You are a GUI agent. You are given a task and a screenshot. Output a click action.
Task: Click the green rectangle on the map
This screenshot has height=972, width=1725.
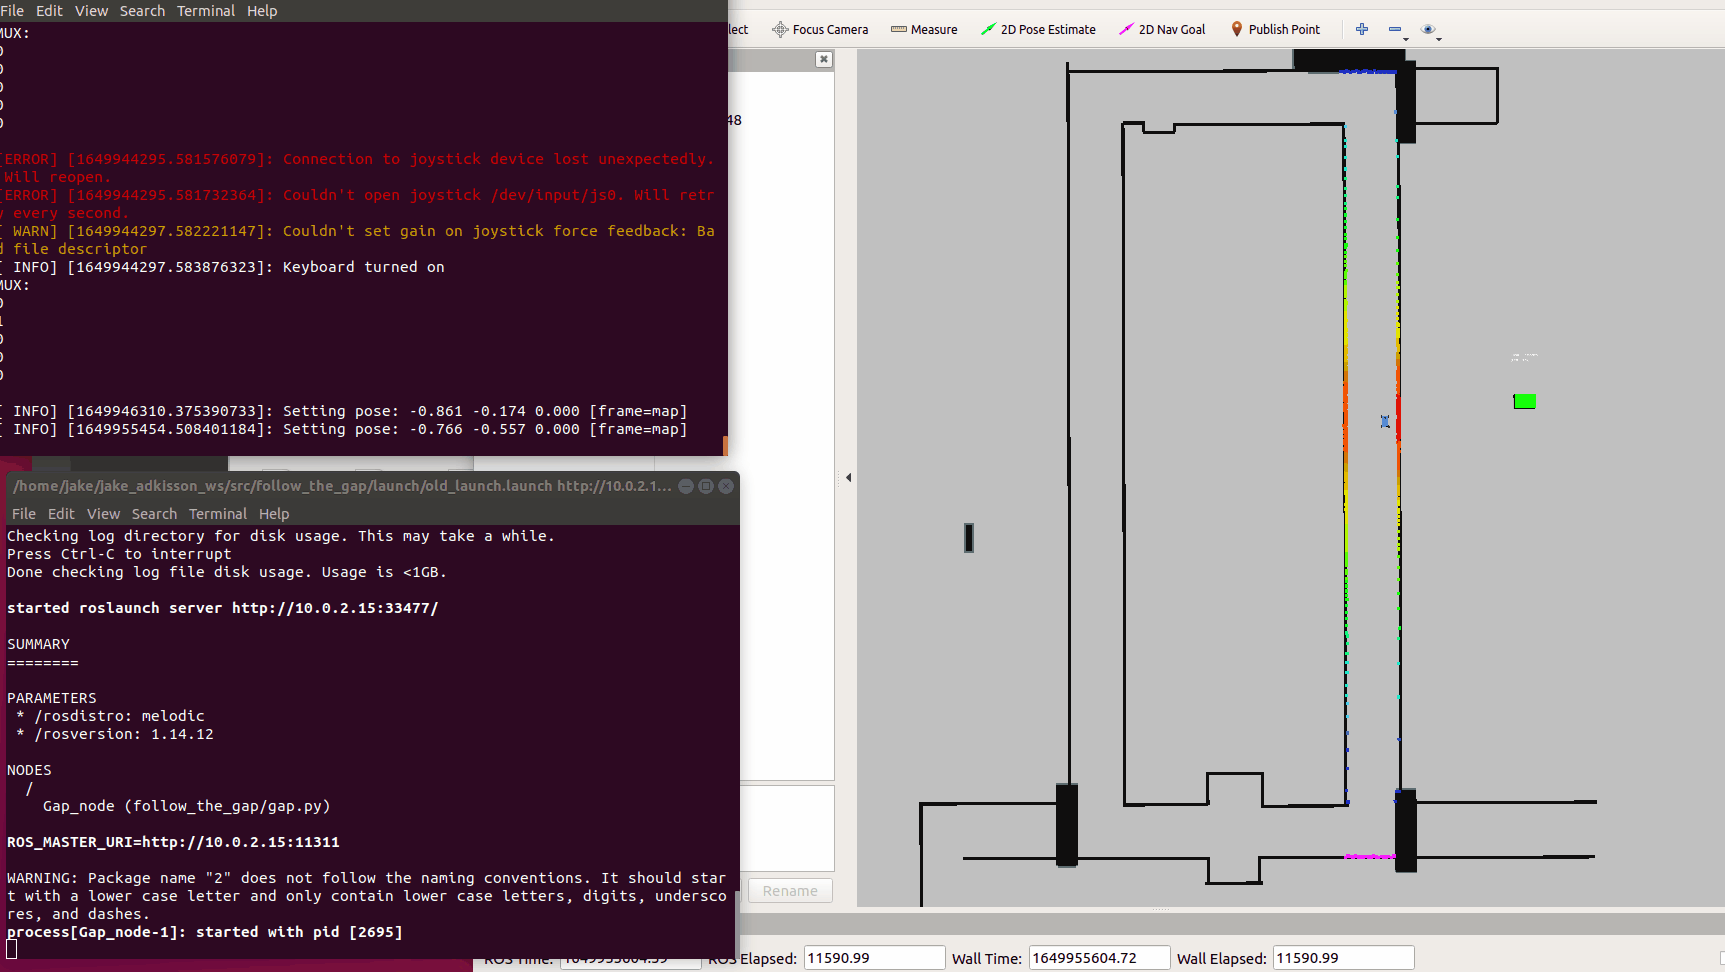pyautogui.click(x=1524, y=401)
